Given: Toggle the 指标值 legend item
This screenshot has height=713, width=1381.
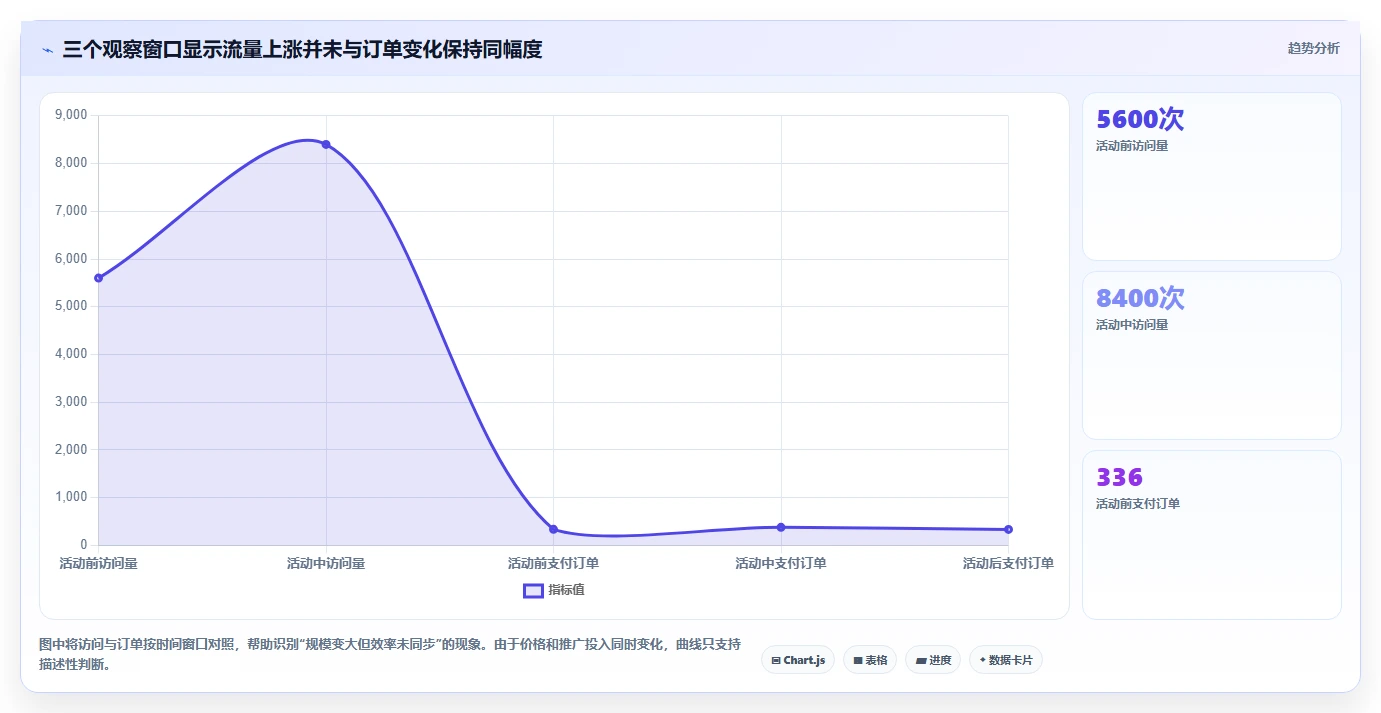Looking at the screenshot, I should click(554, 590).
